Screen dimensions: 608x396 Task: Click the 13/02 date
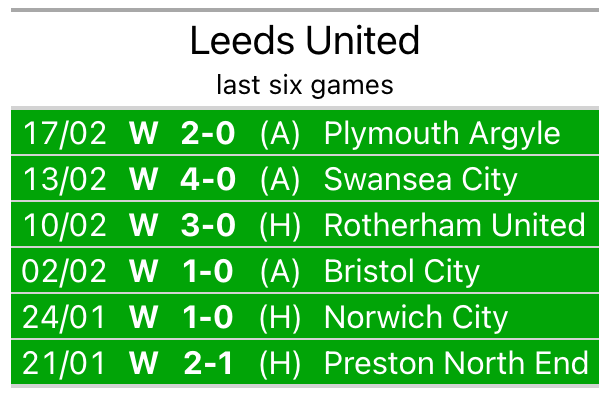(x=64, y=179)
